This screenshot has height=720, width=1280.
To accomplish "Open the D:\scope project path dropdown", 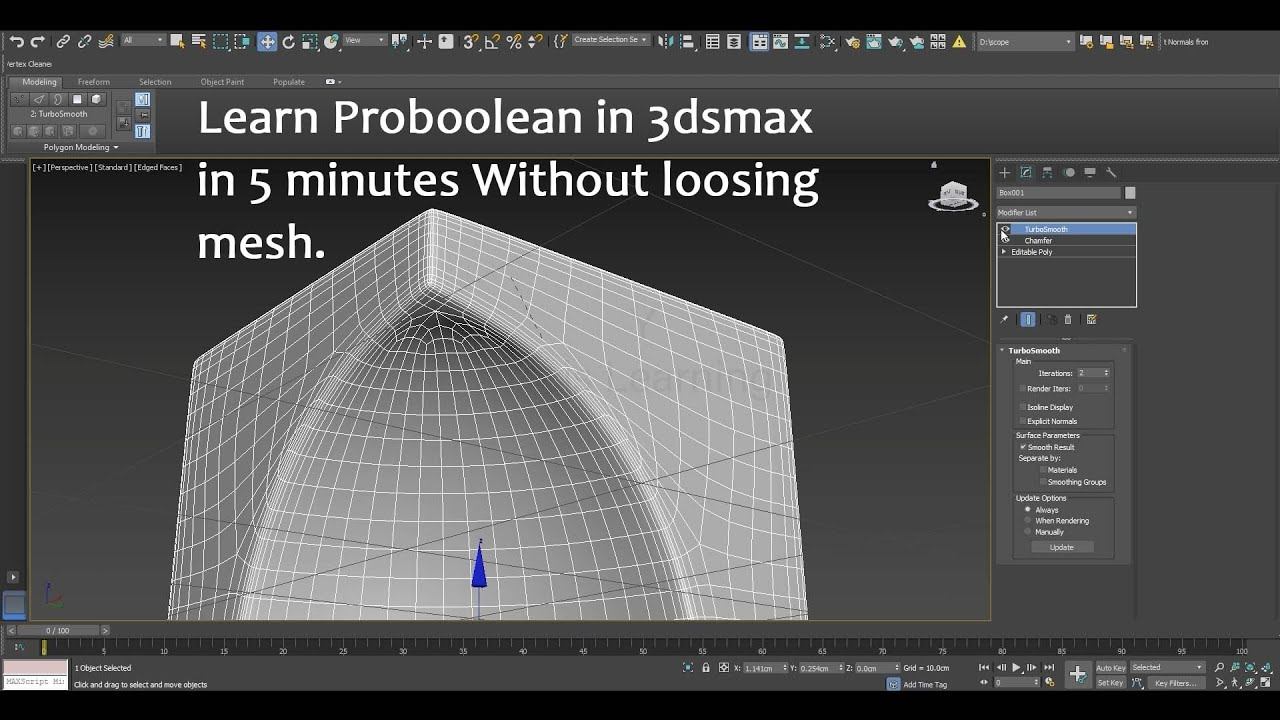I will click(1025, 42).
